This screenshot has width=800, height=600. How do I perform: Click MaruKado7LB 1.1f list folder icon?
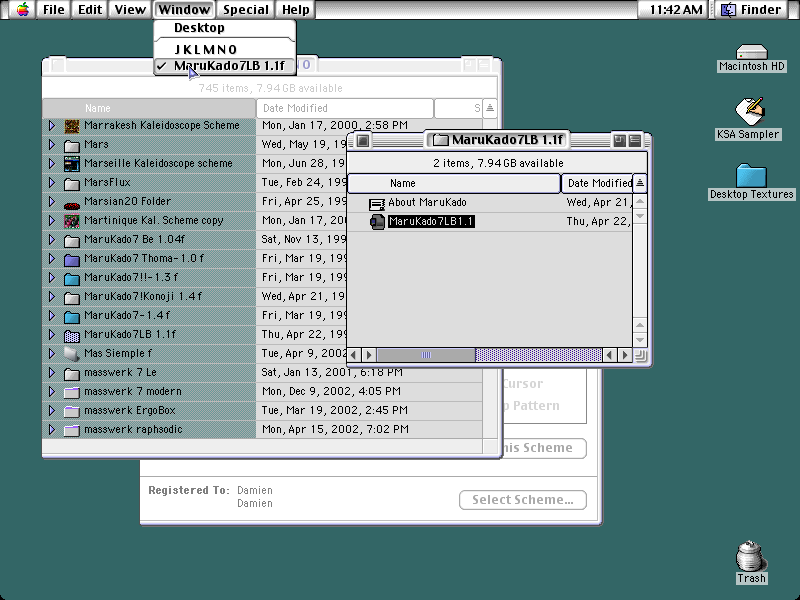72,335
